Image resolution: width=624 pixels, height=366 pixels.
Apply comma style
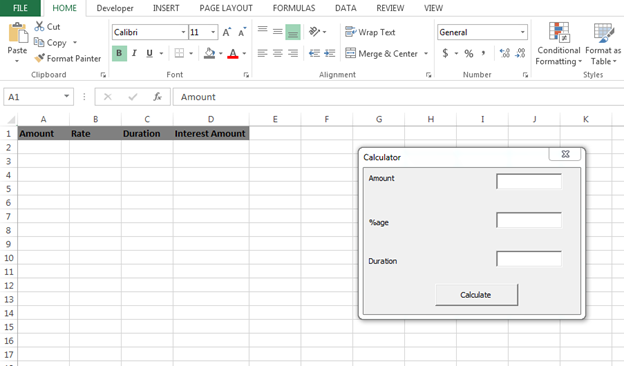click(484, 53)
